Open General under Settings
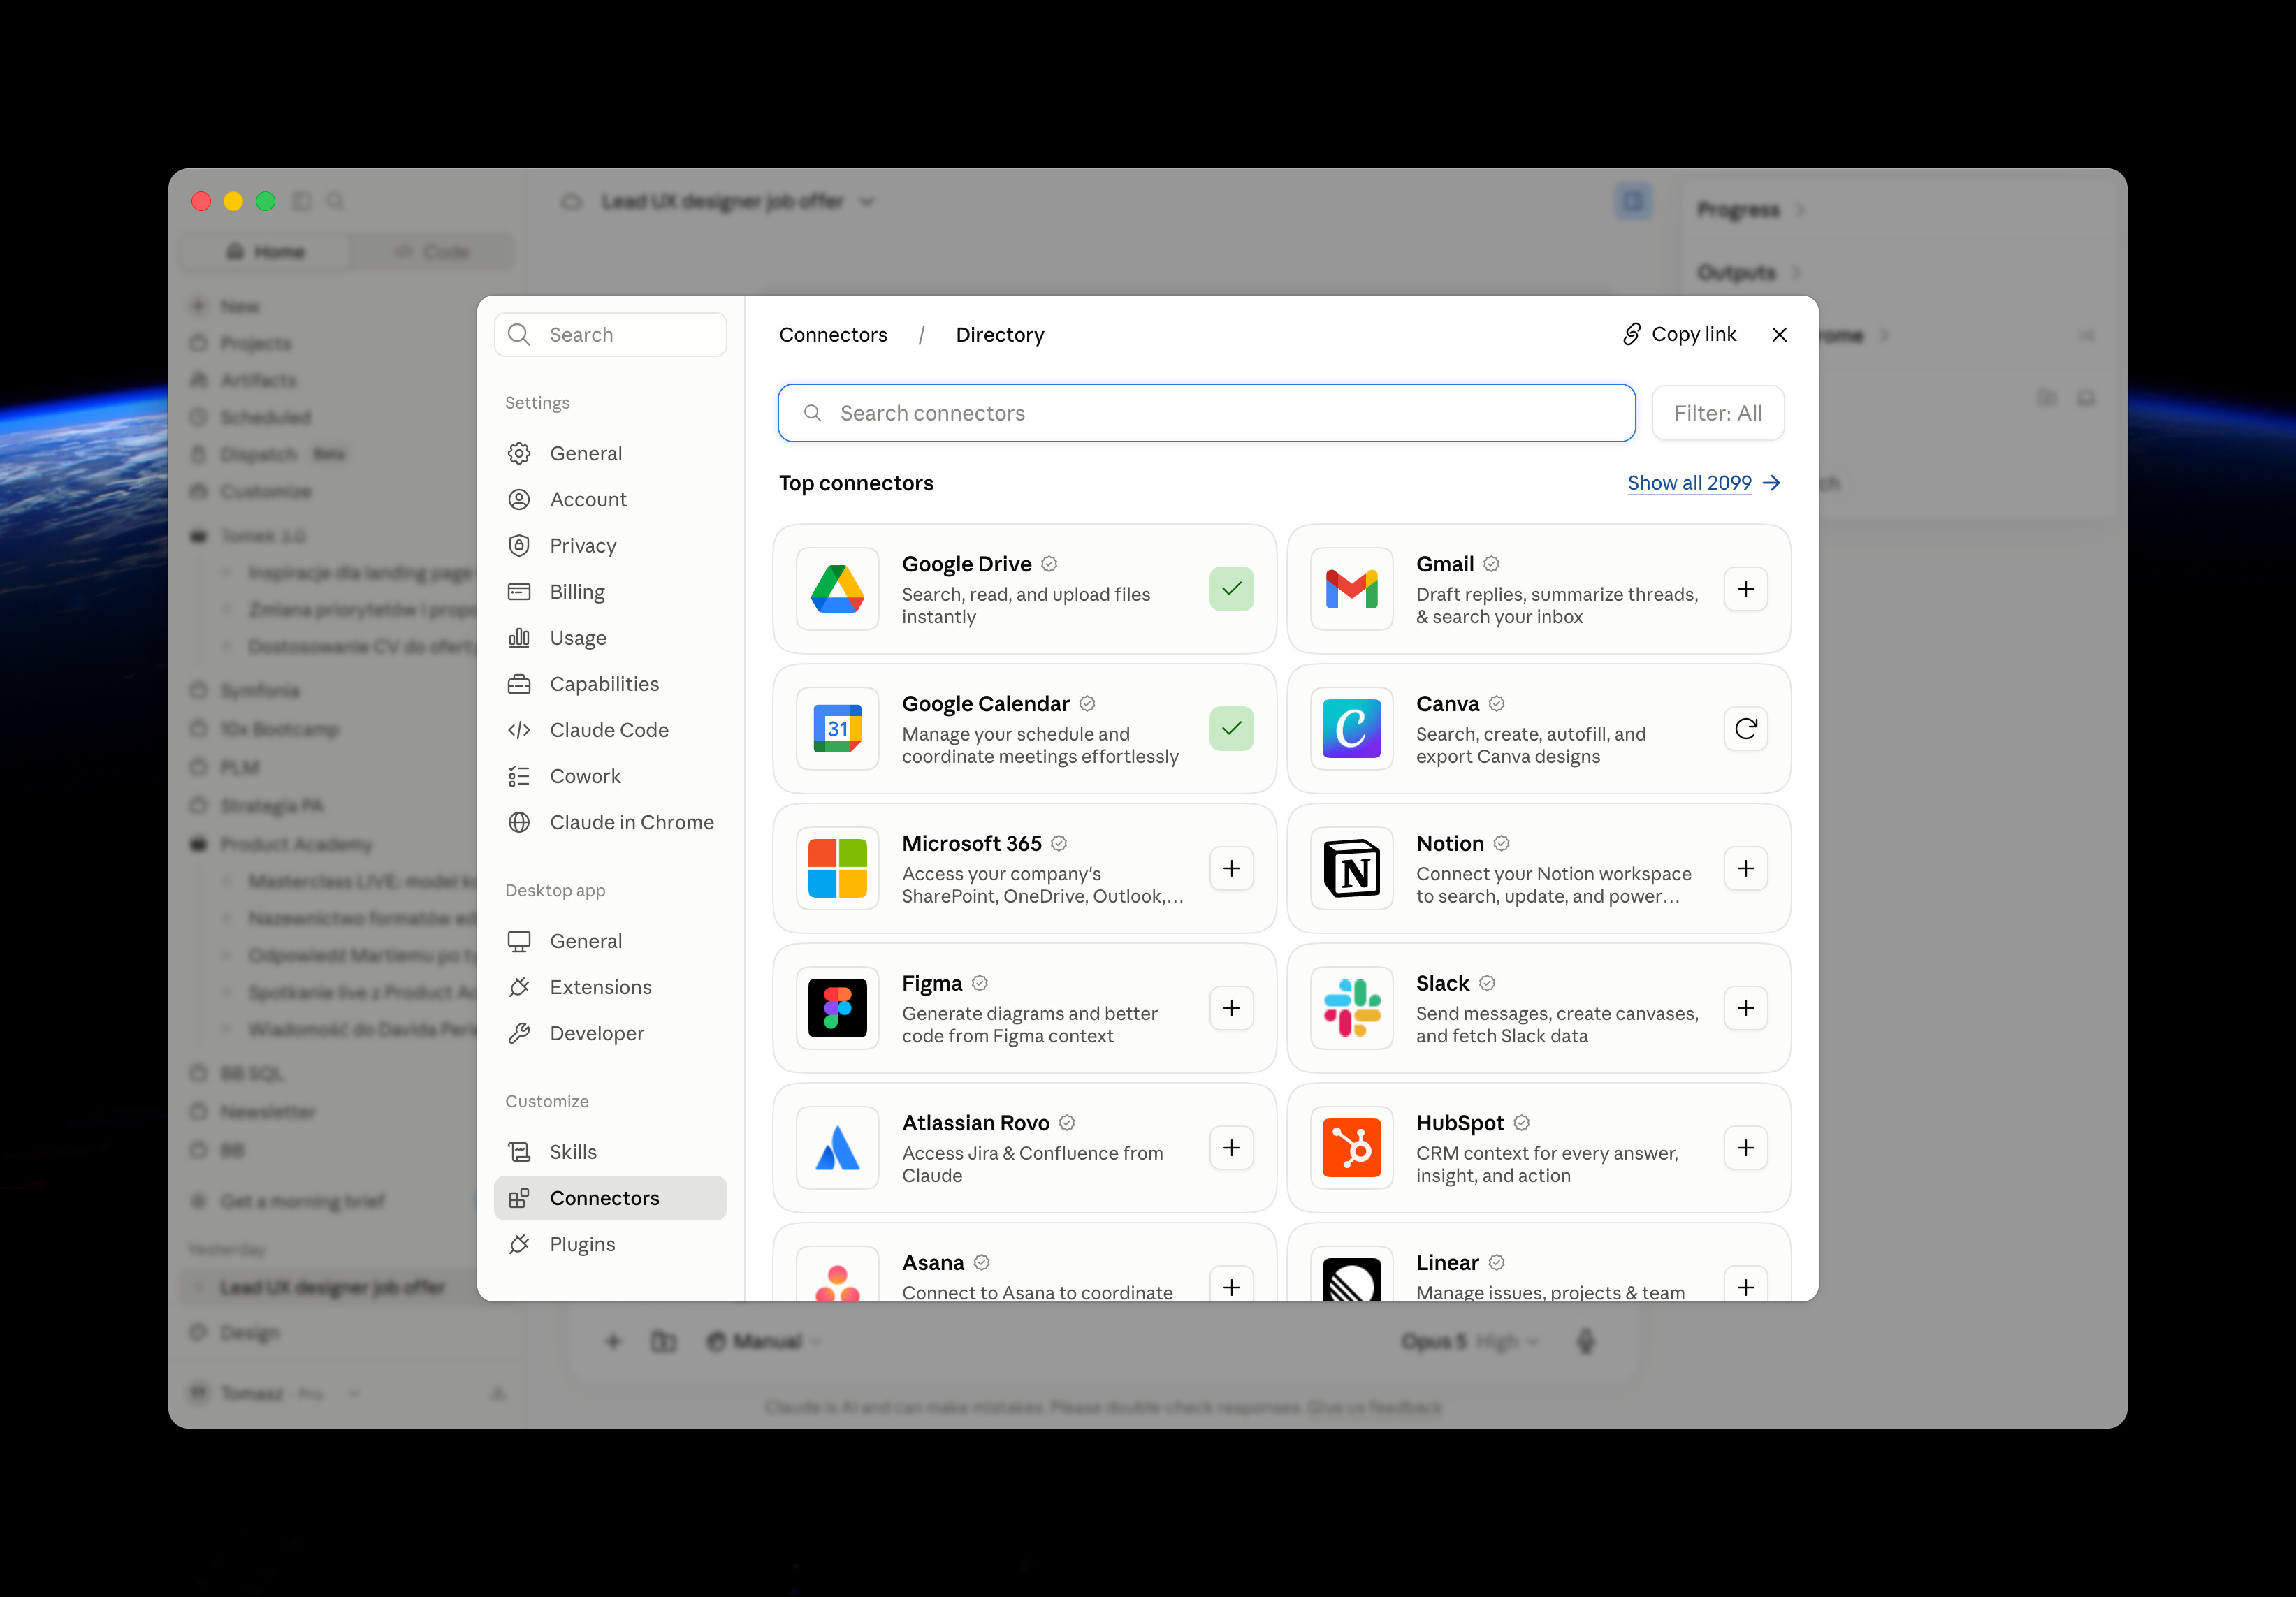 [610, 453]
